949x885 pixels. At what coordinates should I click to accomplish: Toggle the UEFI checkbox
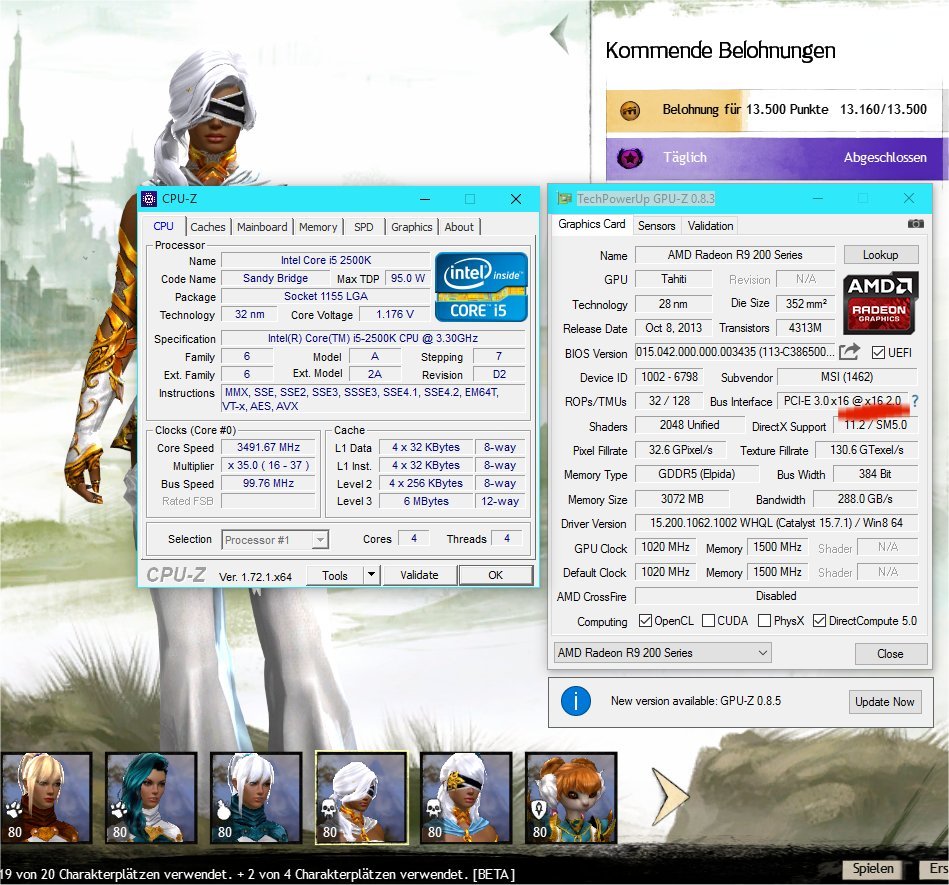pos(878,352)
